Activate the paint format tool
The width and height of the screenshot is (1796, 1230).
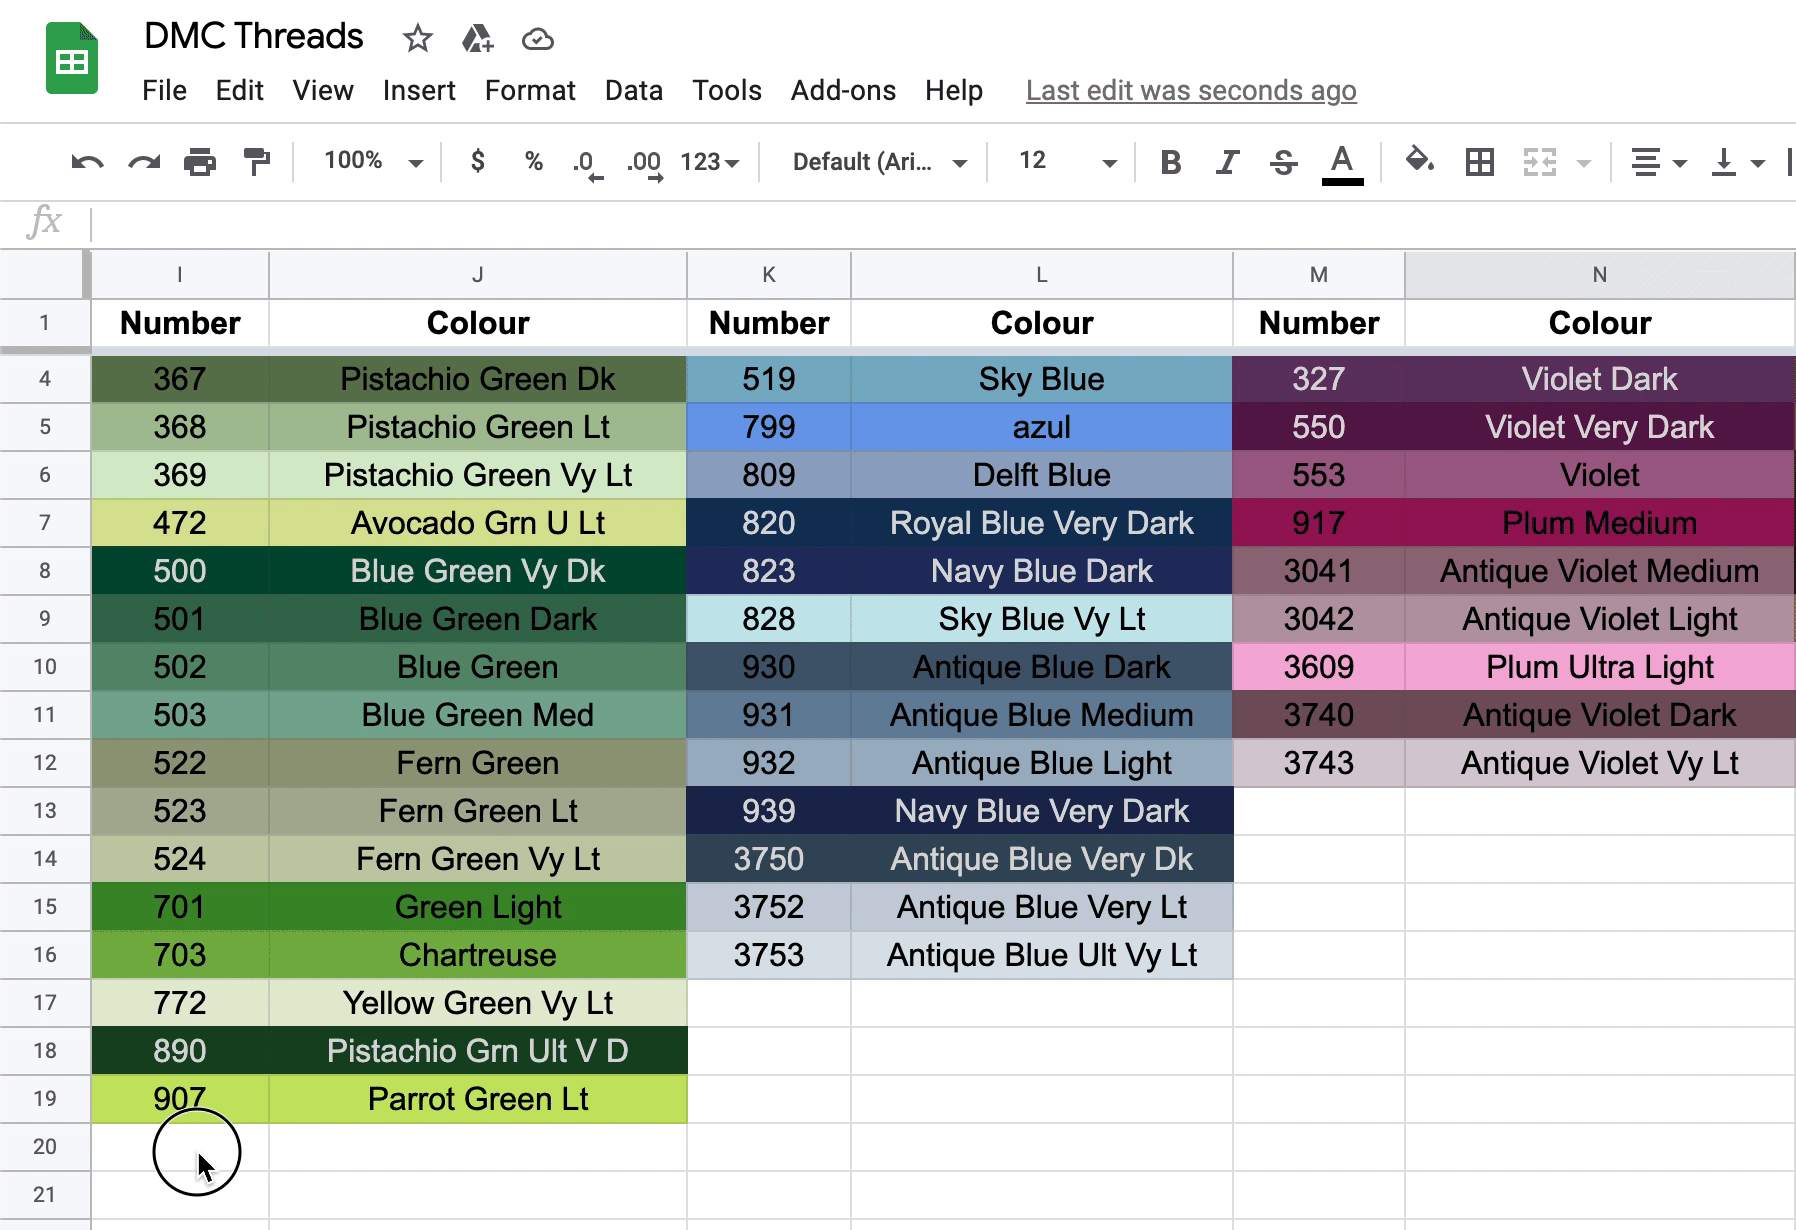coord(257,161)
